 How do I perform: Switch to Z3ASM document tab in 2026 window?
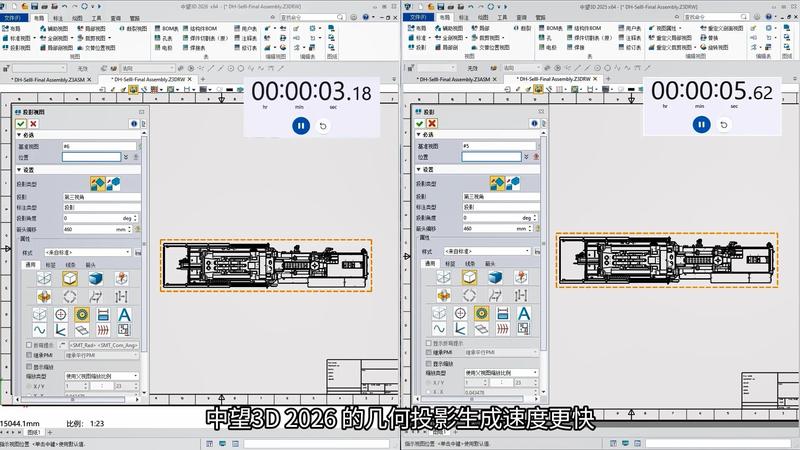point(49,80)
